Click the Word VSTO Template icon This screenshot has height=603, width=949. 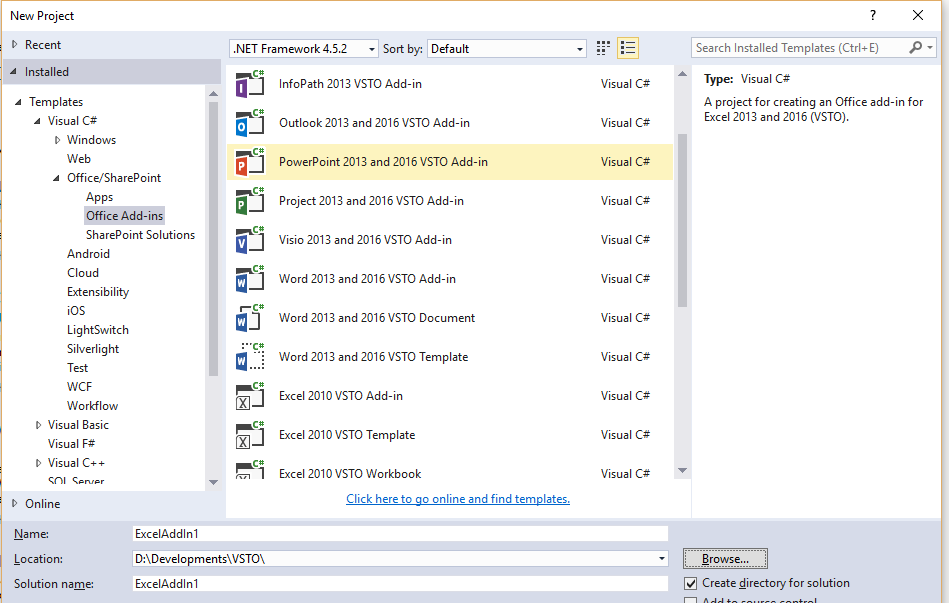point(249,357)
